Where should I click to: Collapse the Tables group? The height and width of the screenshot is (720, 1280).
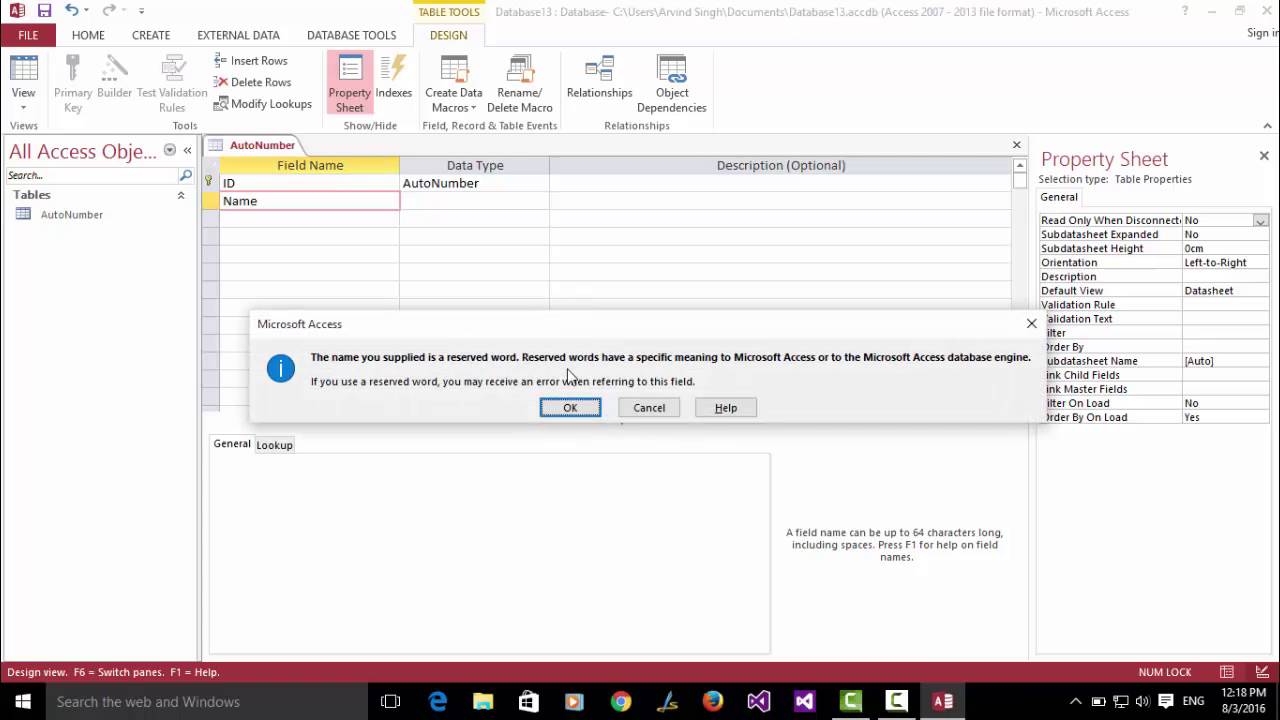[181, 195]
